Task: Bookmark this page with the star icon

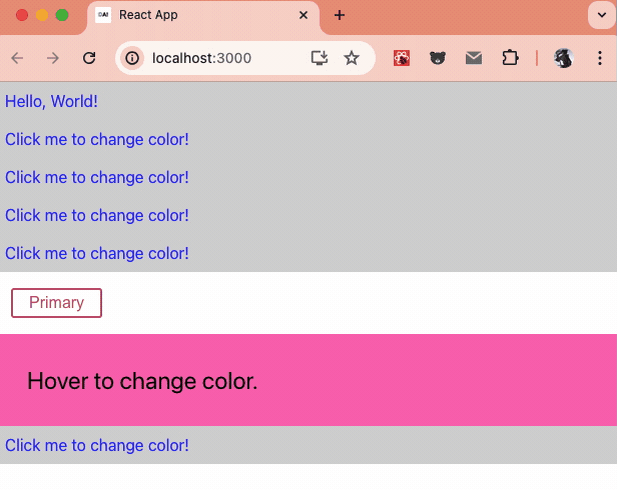Action: (351, 58)
